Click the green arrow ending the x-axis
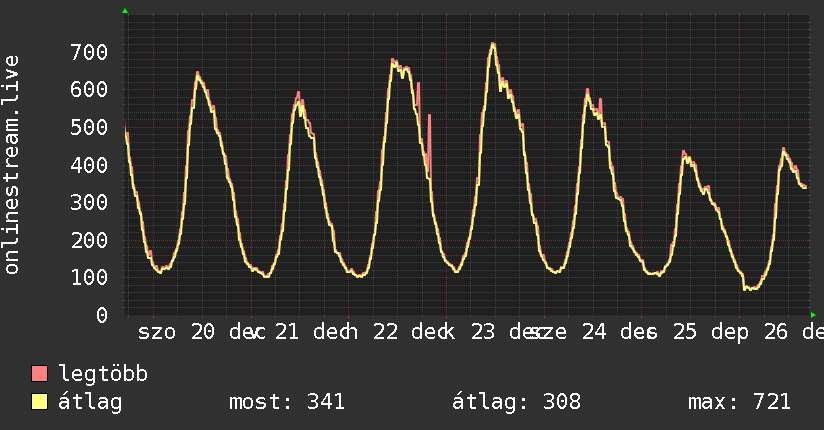Image resolution: width=824 pixels, height=430 pixels. [813, 315]
